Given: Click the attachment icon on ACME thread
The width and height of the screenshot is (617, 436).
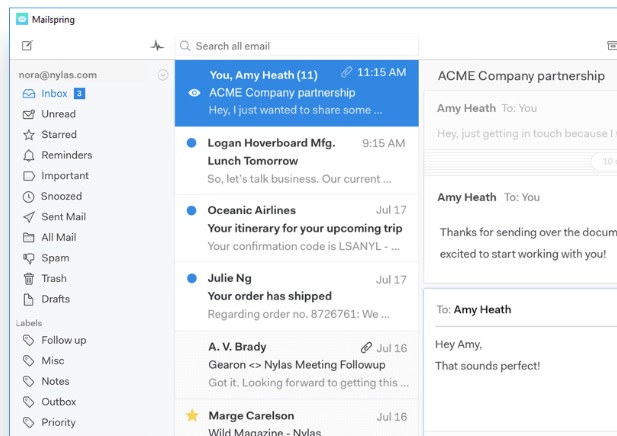Looking at the screenshot, I should pos(346,73).
